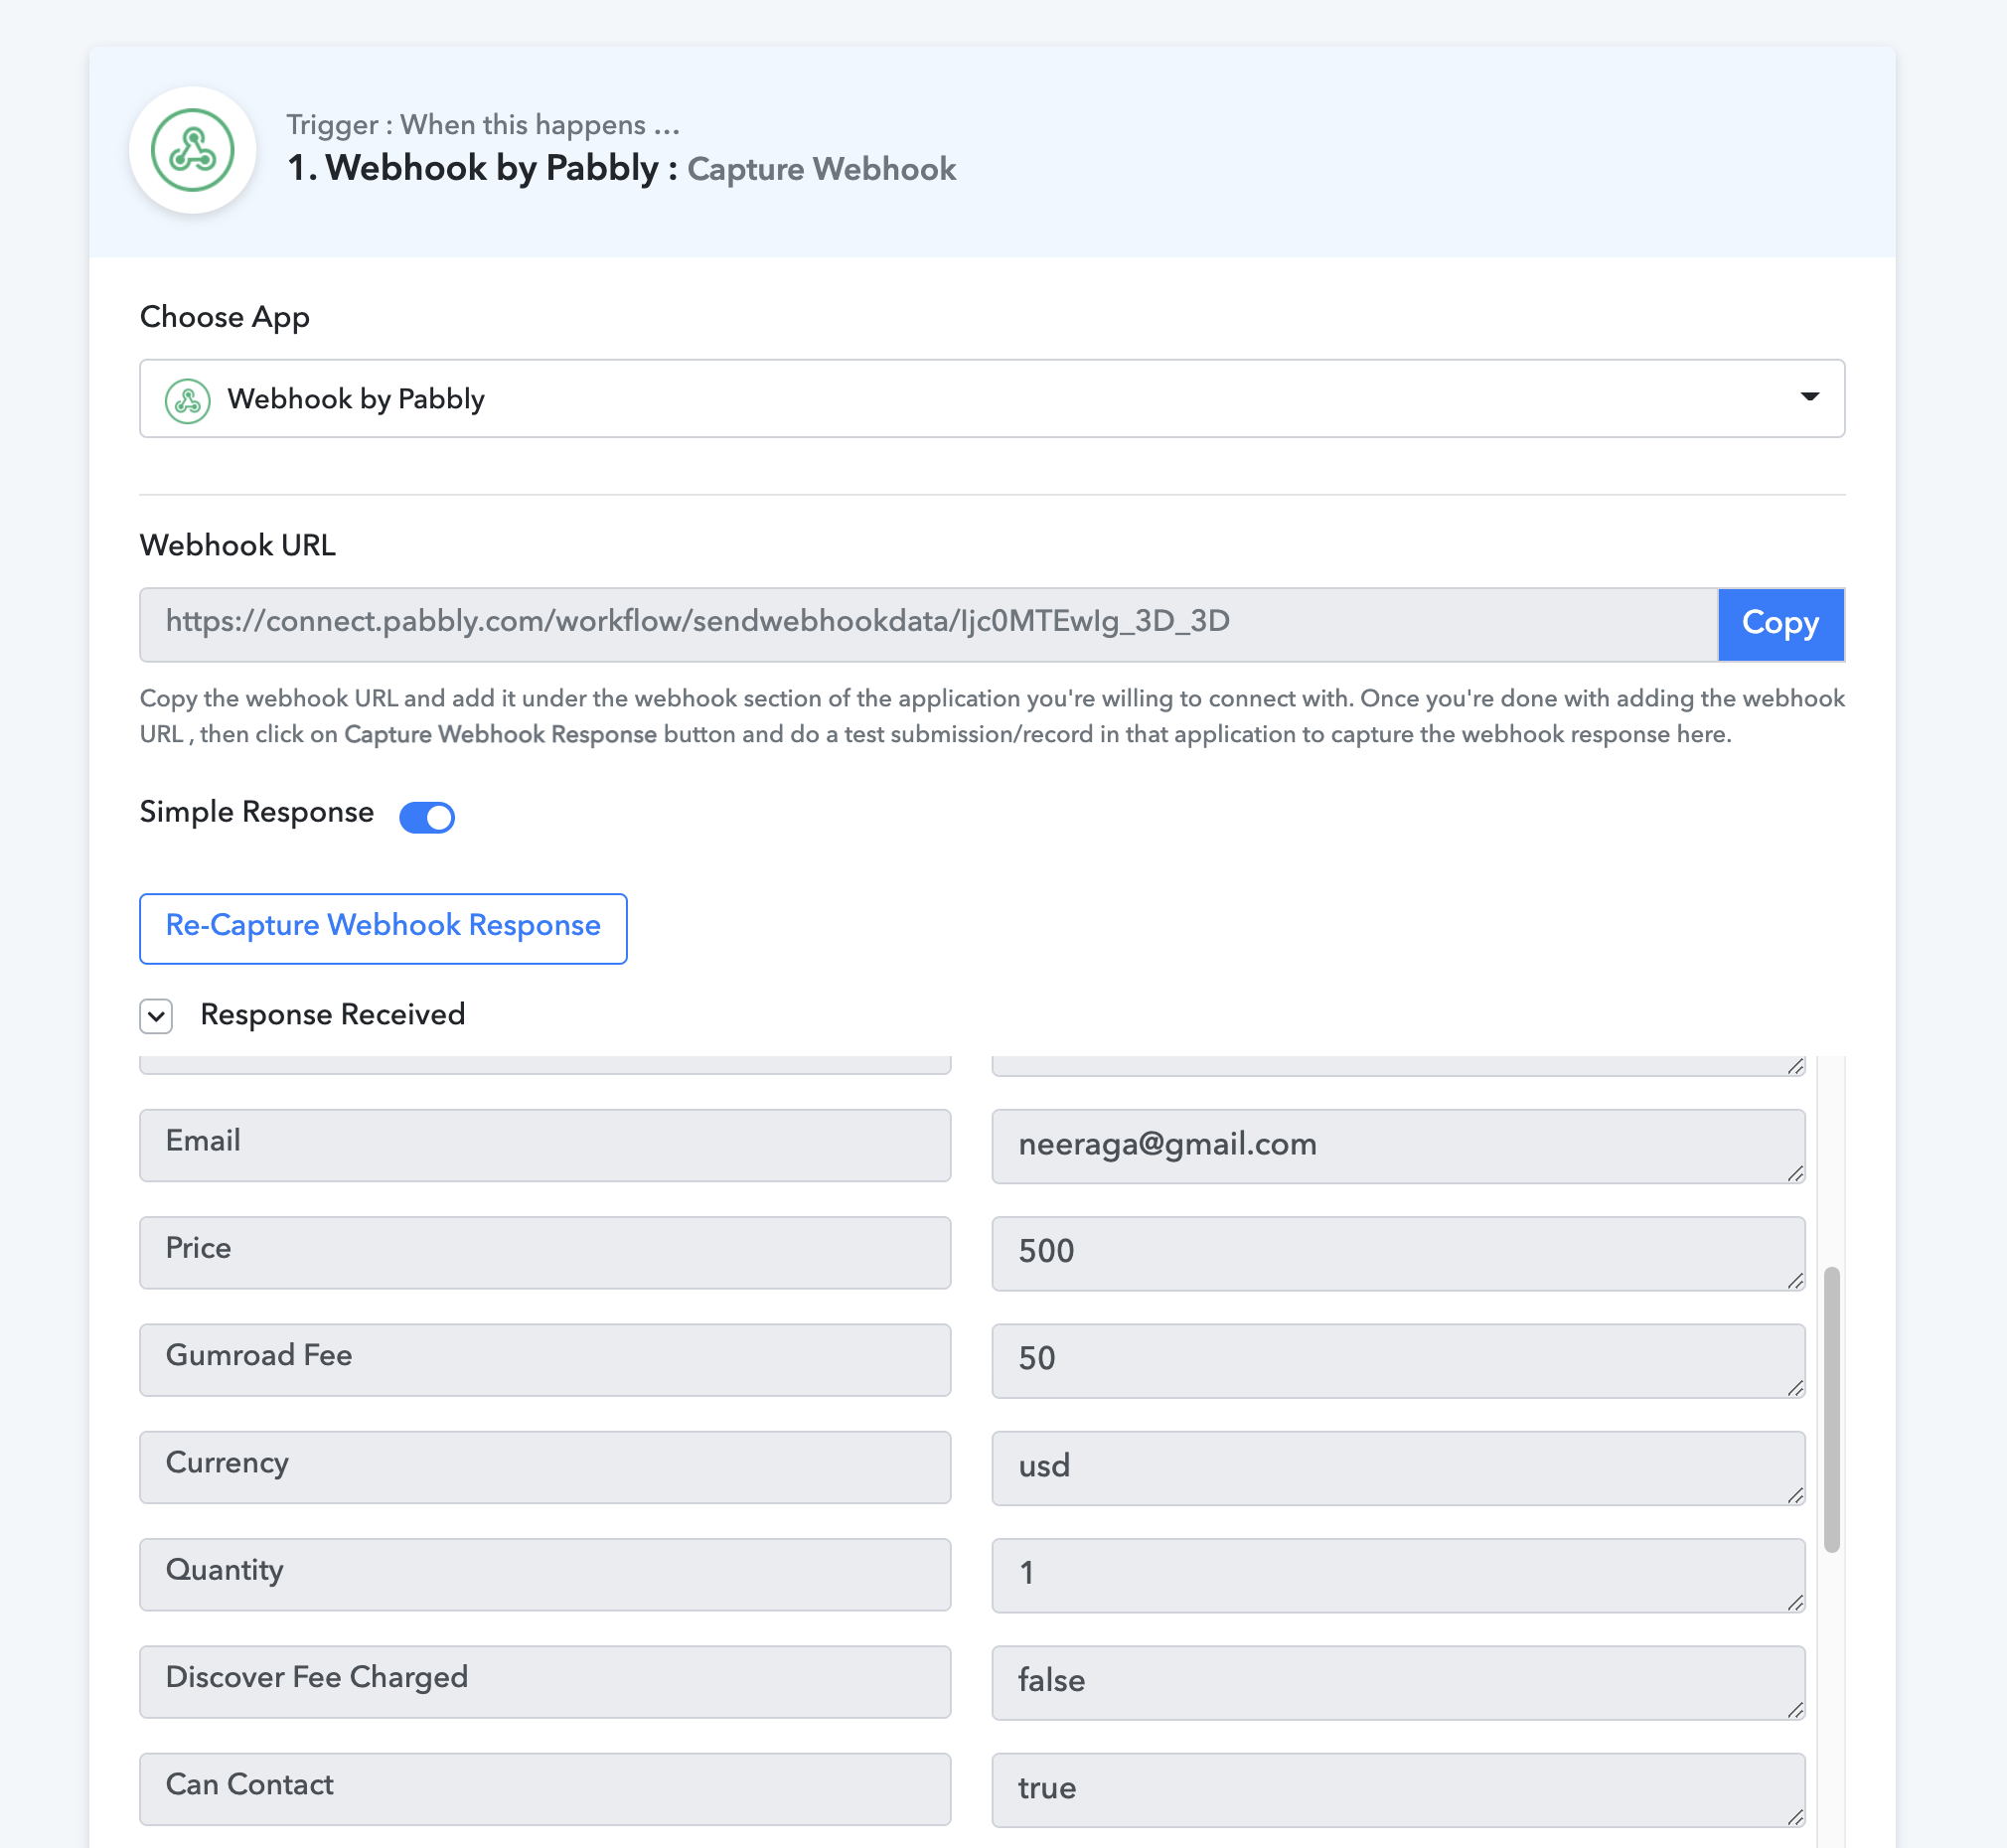The width and height of the screenshot is (2007, 1848).
Task: Click the webhook URL text field
Action: 928,623
